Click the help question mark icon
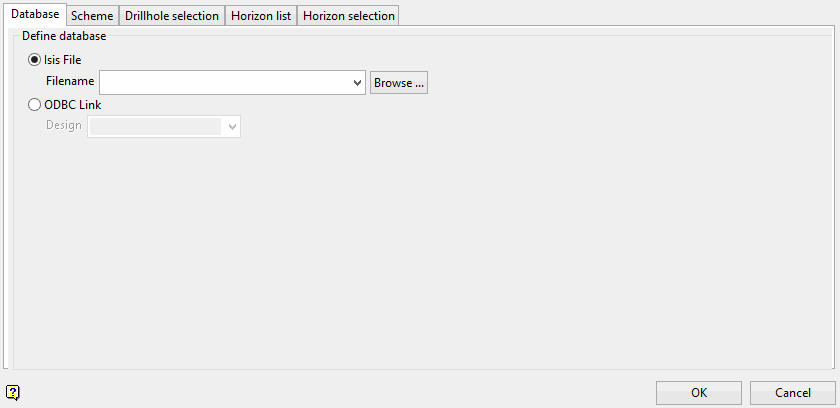Image resolution: width=840 pixels, height=408 pixels. (x=13, y=393)
